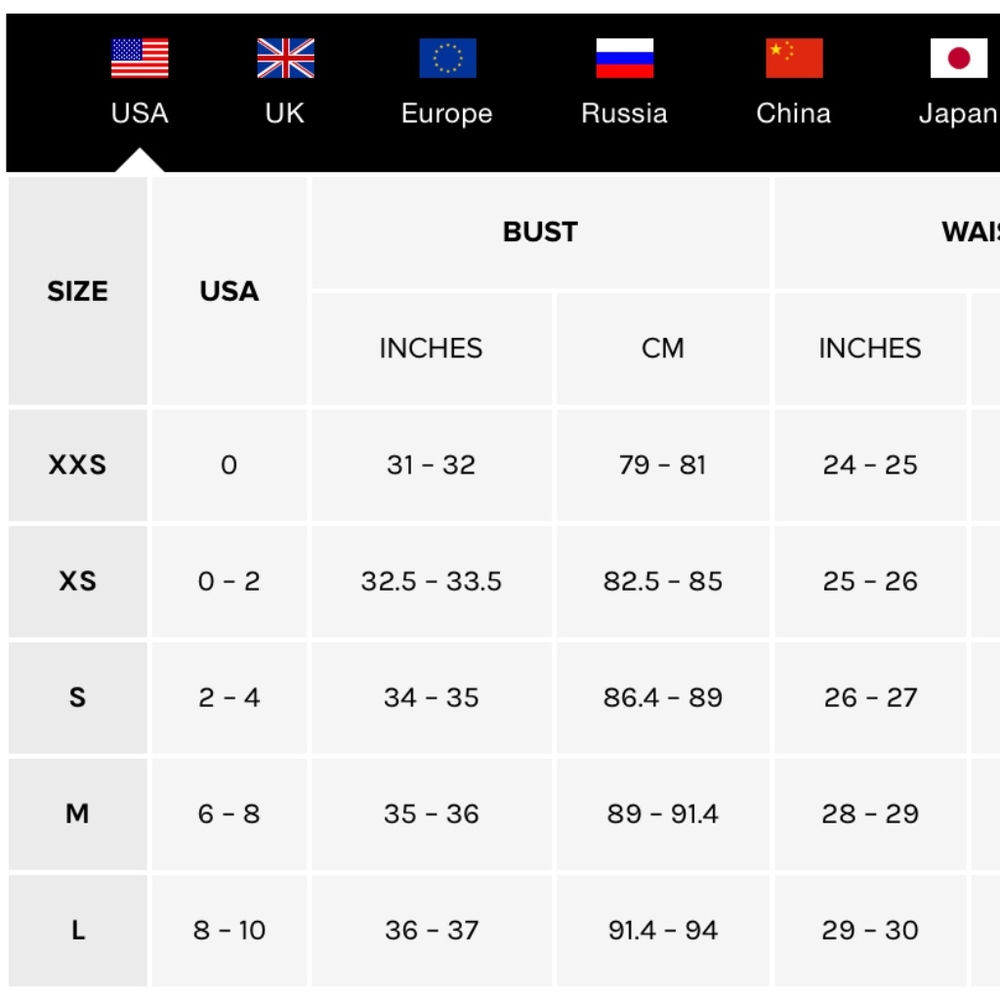
Task: Click the China flag icon
Action: click(794, 58)
